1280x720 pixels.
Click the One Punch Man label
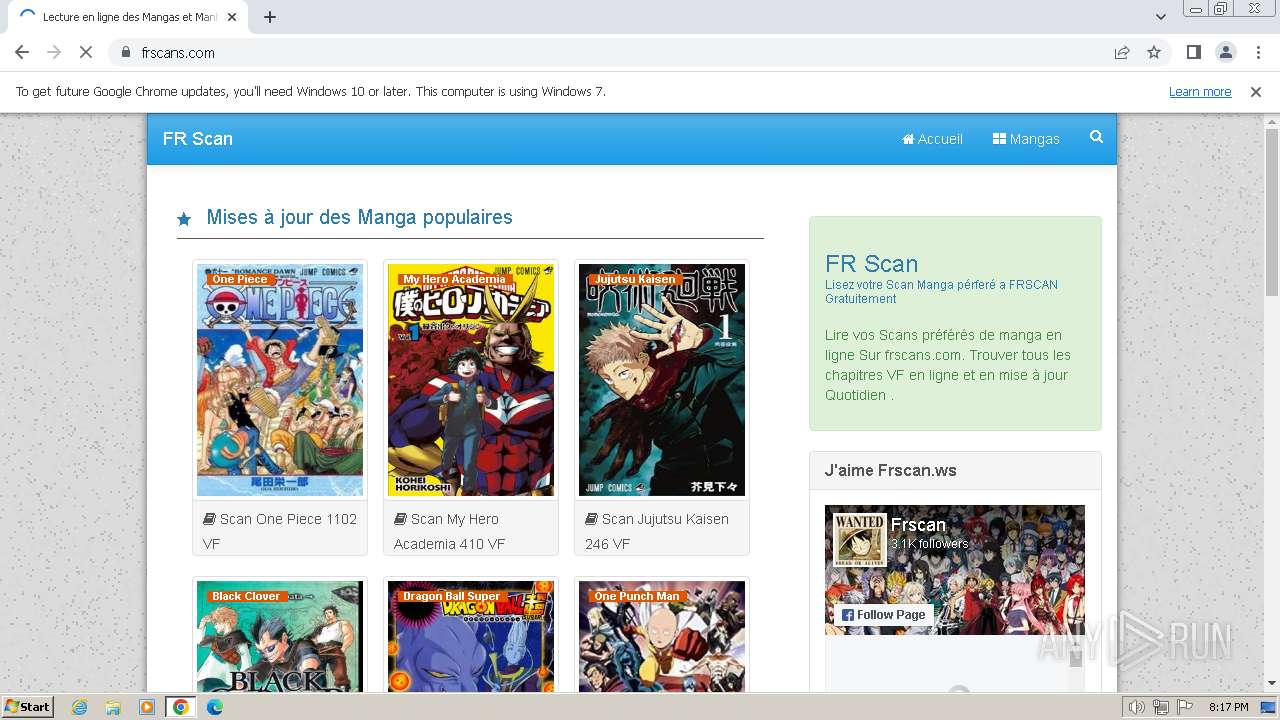[x=637, y=597]
